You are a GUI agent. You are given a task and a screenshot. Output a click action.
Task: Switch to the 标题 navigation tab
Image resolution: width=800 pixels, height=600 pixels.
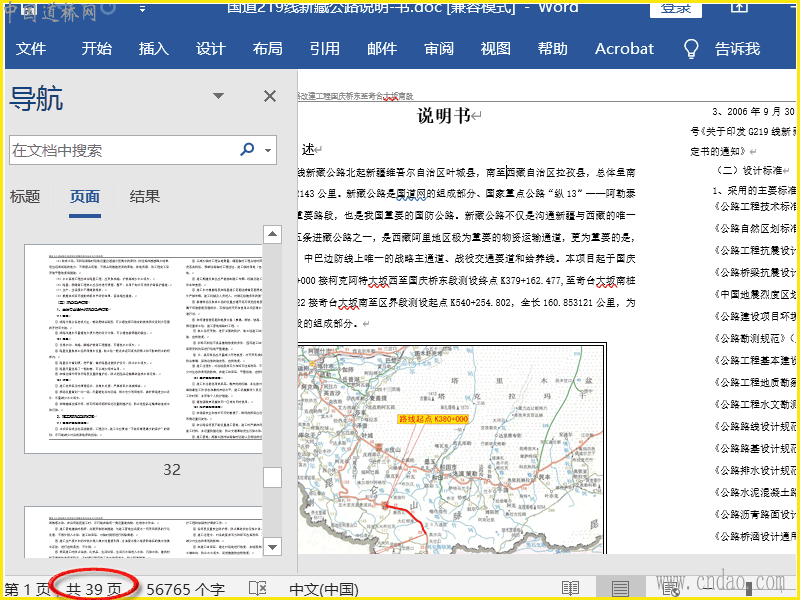[x=25, y=197]
